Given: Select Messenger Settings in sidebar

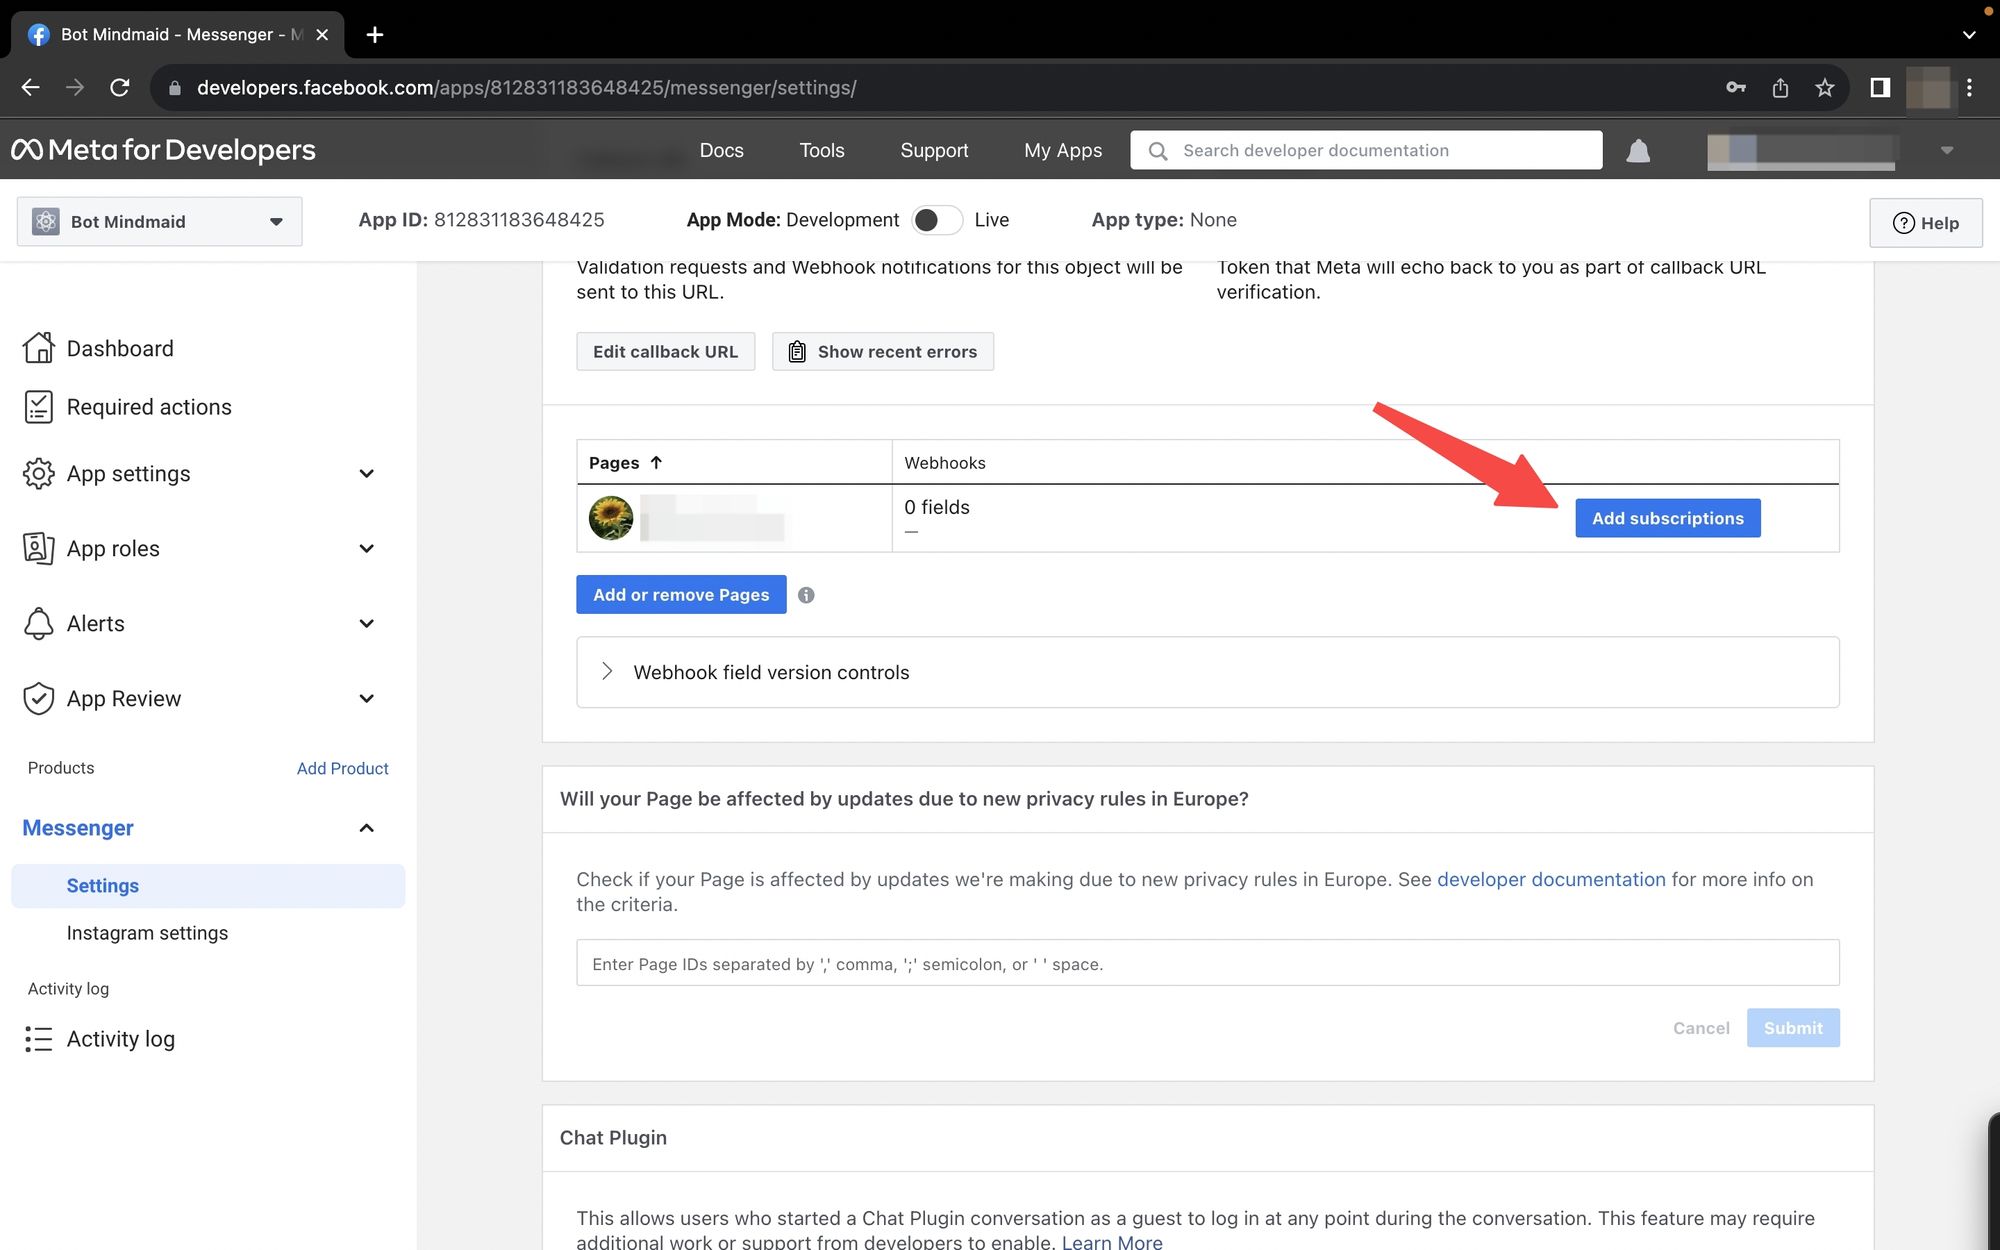Looking at the screenshot, I should click(x=208, y=886).
